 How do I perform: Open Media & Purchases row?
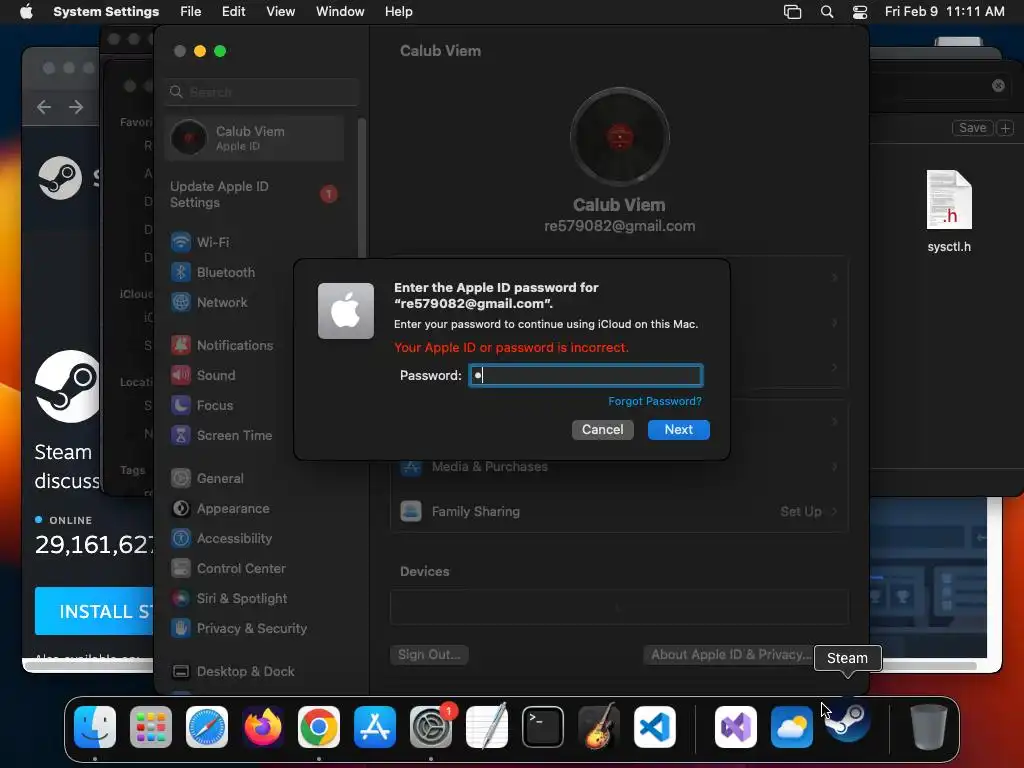tap(619, 467)
